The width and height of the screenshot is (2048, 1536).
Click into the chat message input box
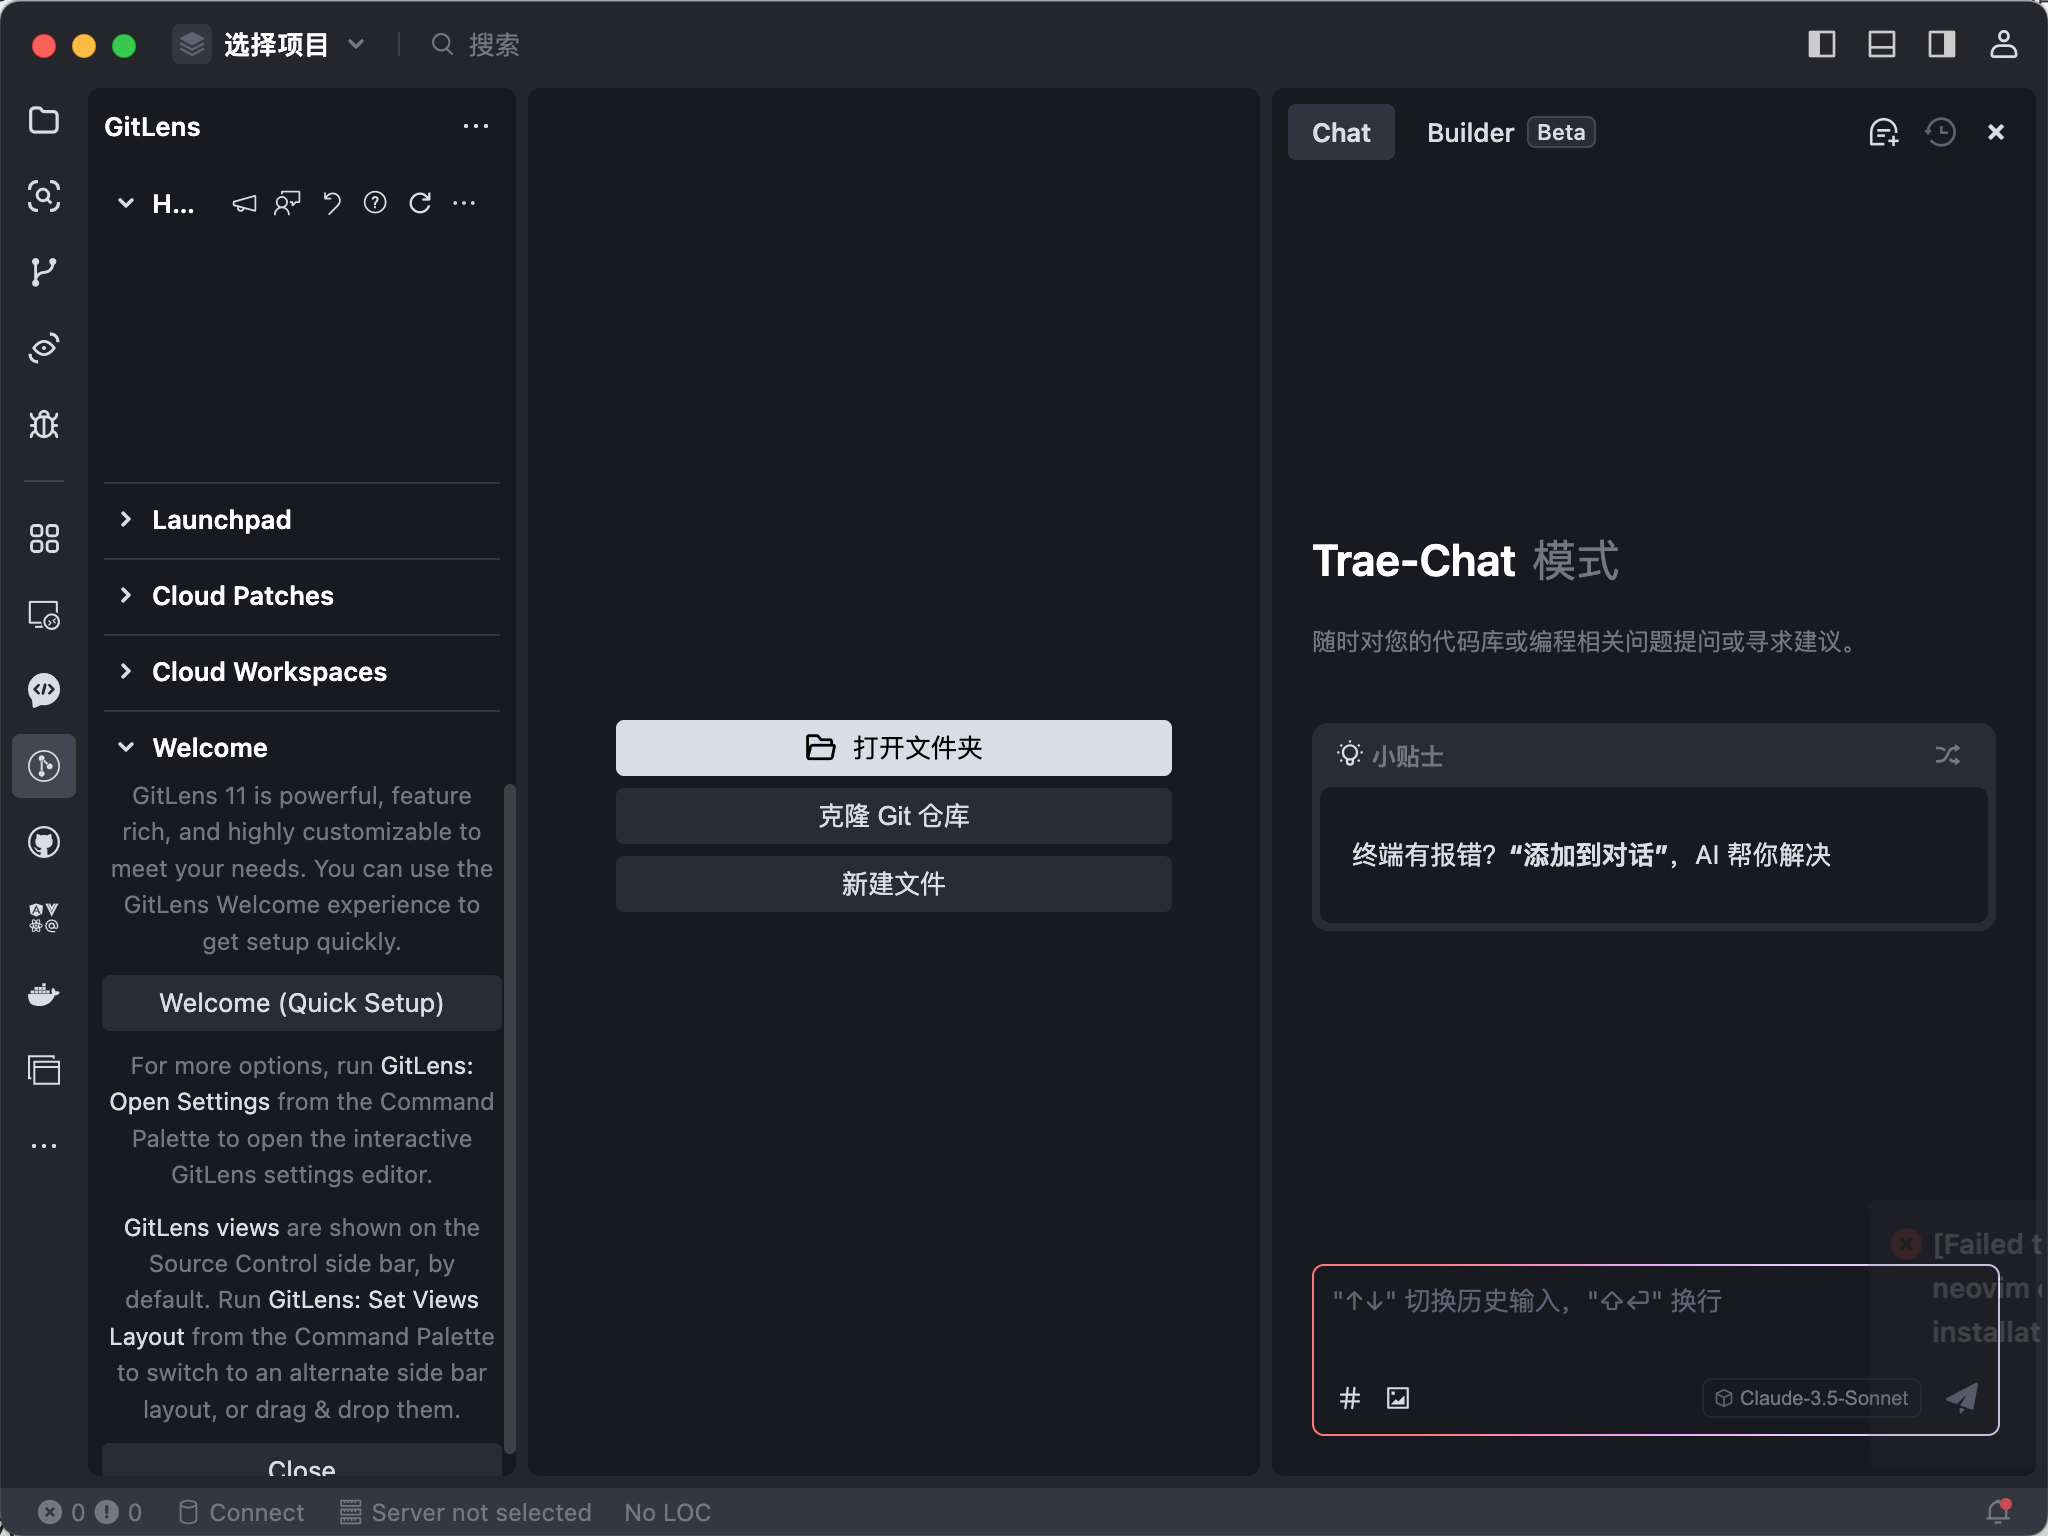(1600, 1320)
